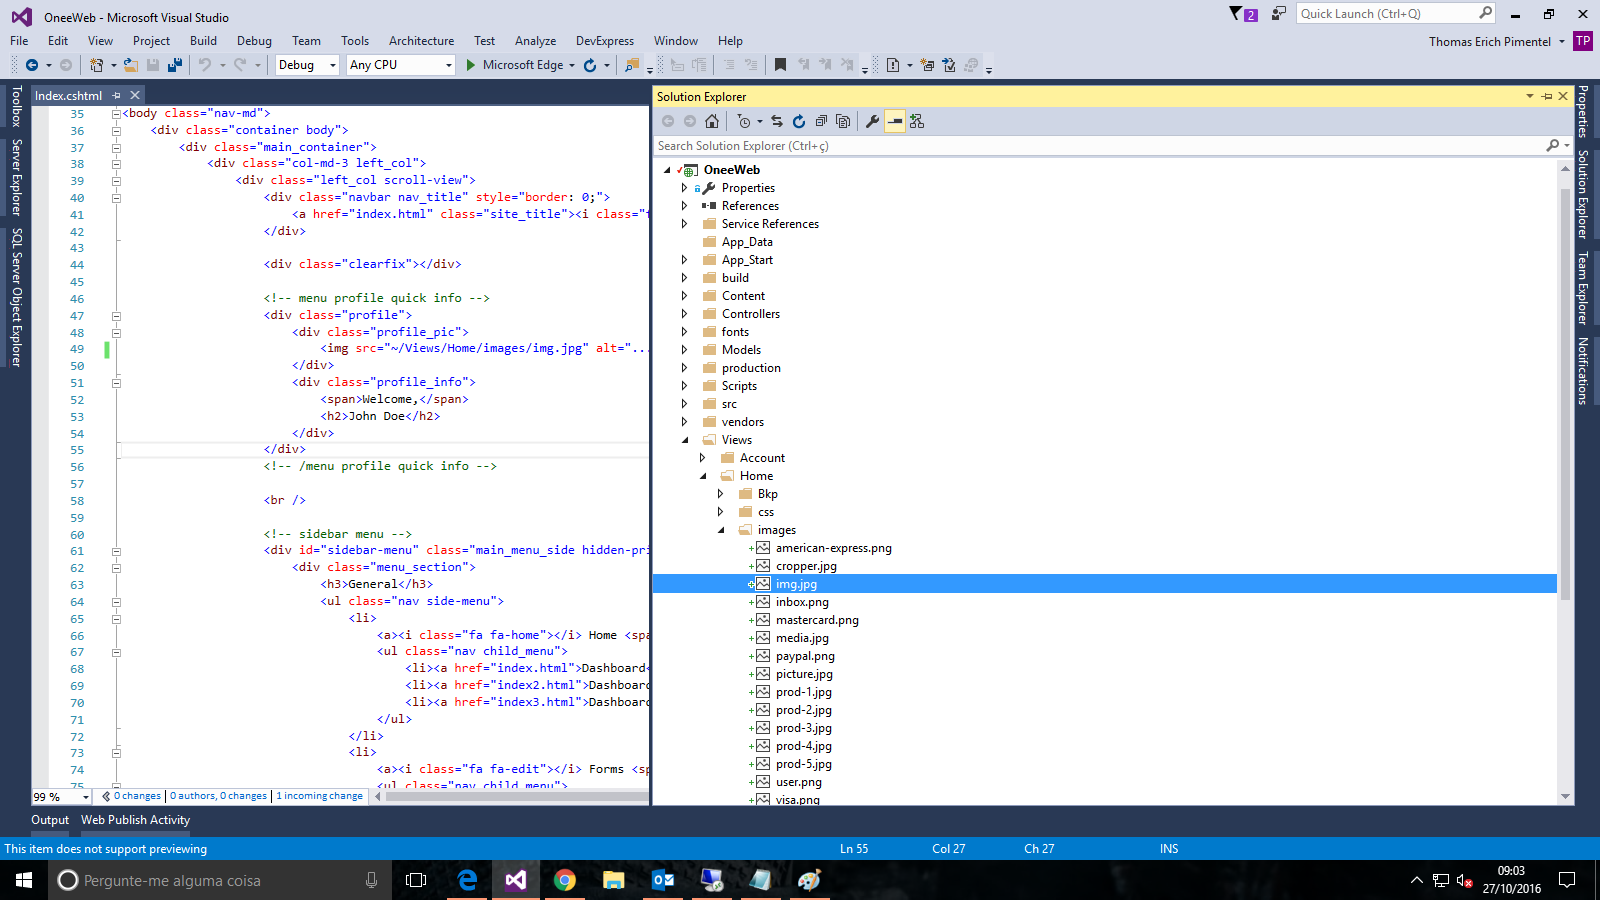Screen dimensions: 1600x900
Task: Click the Solution Explorer Refresh icon
Action: point(799,121)
